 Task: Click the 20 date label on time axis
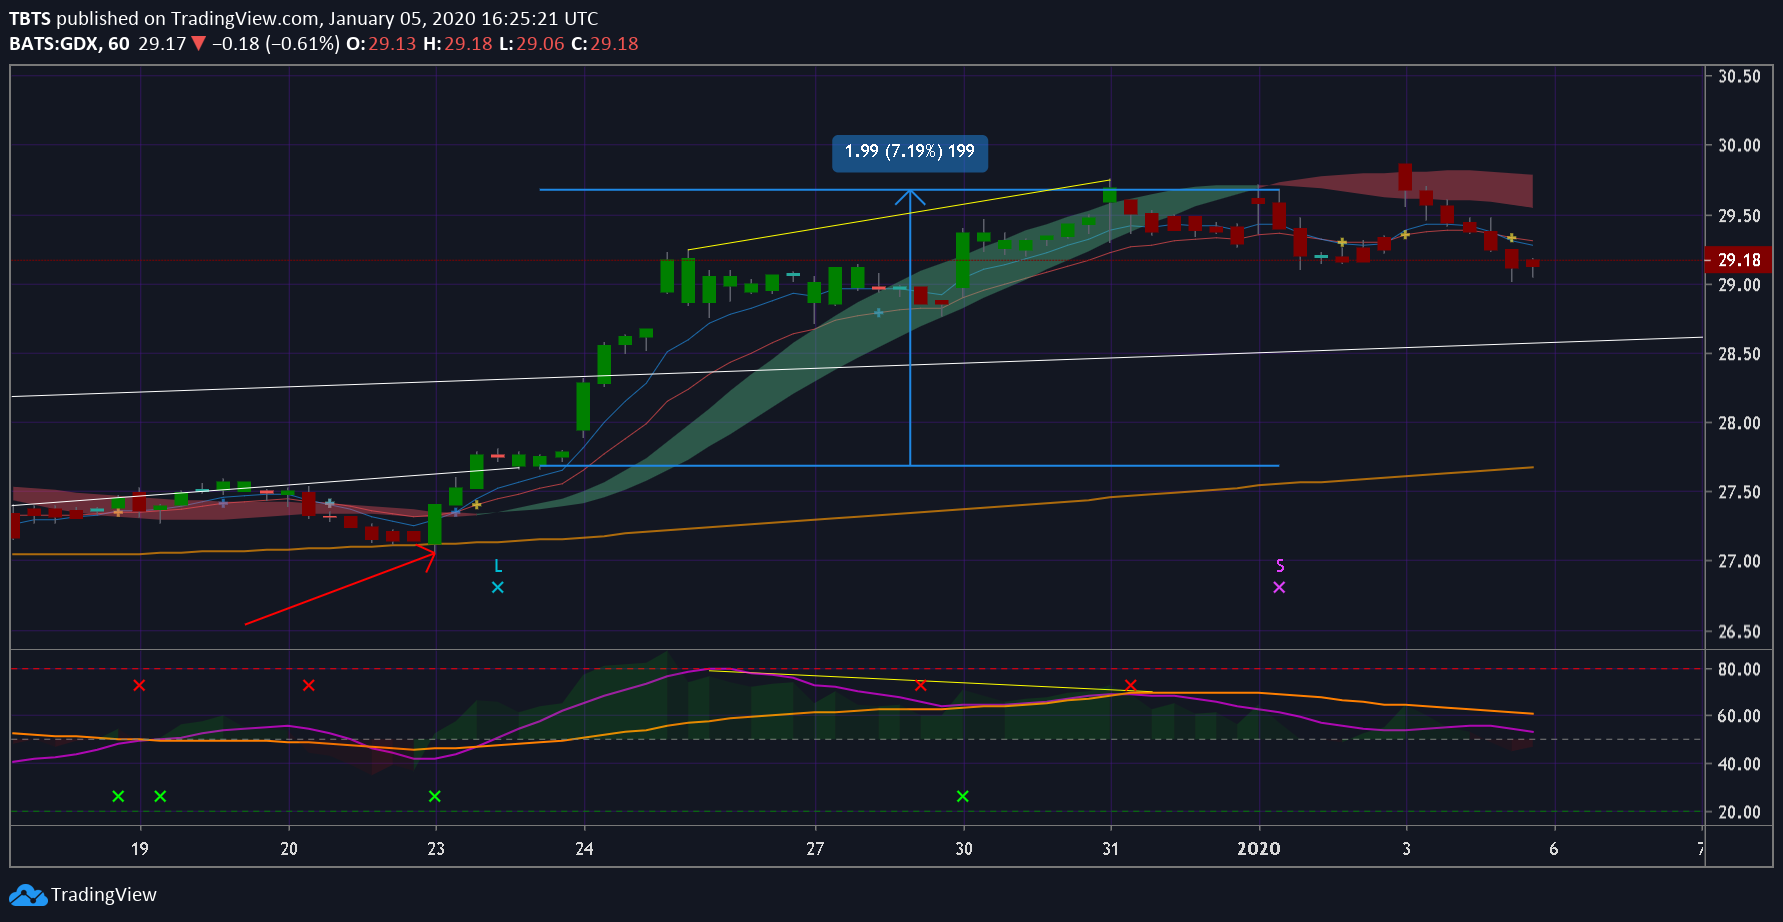(x=289, y=849)
